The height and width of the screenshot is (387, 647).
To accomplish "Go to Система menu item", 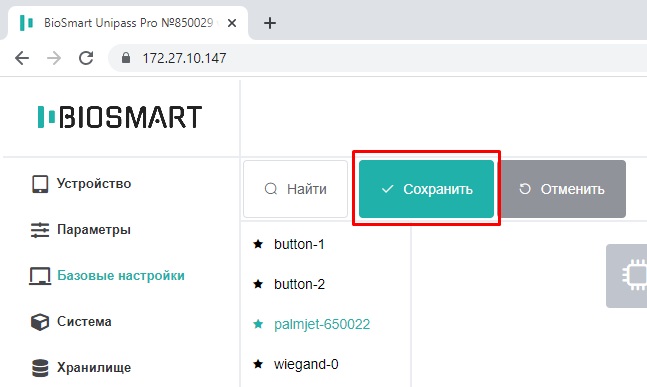I will click(x=71, y=322).
